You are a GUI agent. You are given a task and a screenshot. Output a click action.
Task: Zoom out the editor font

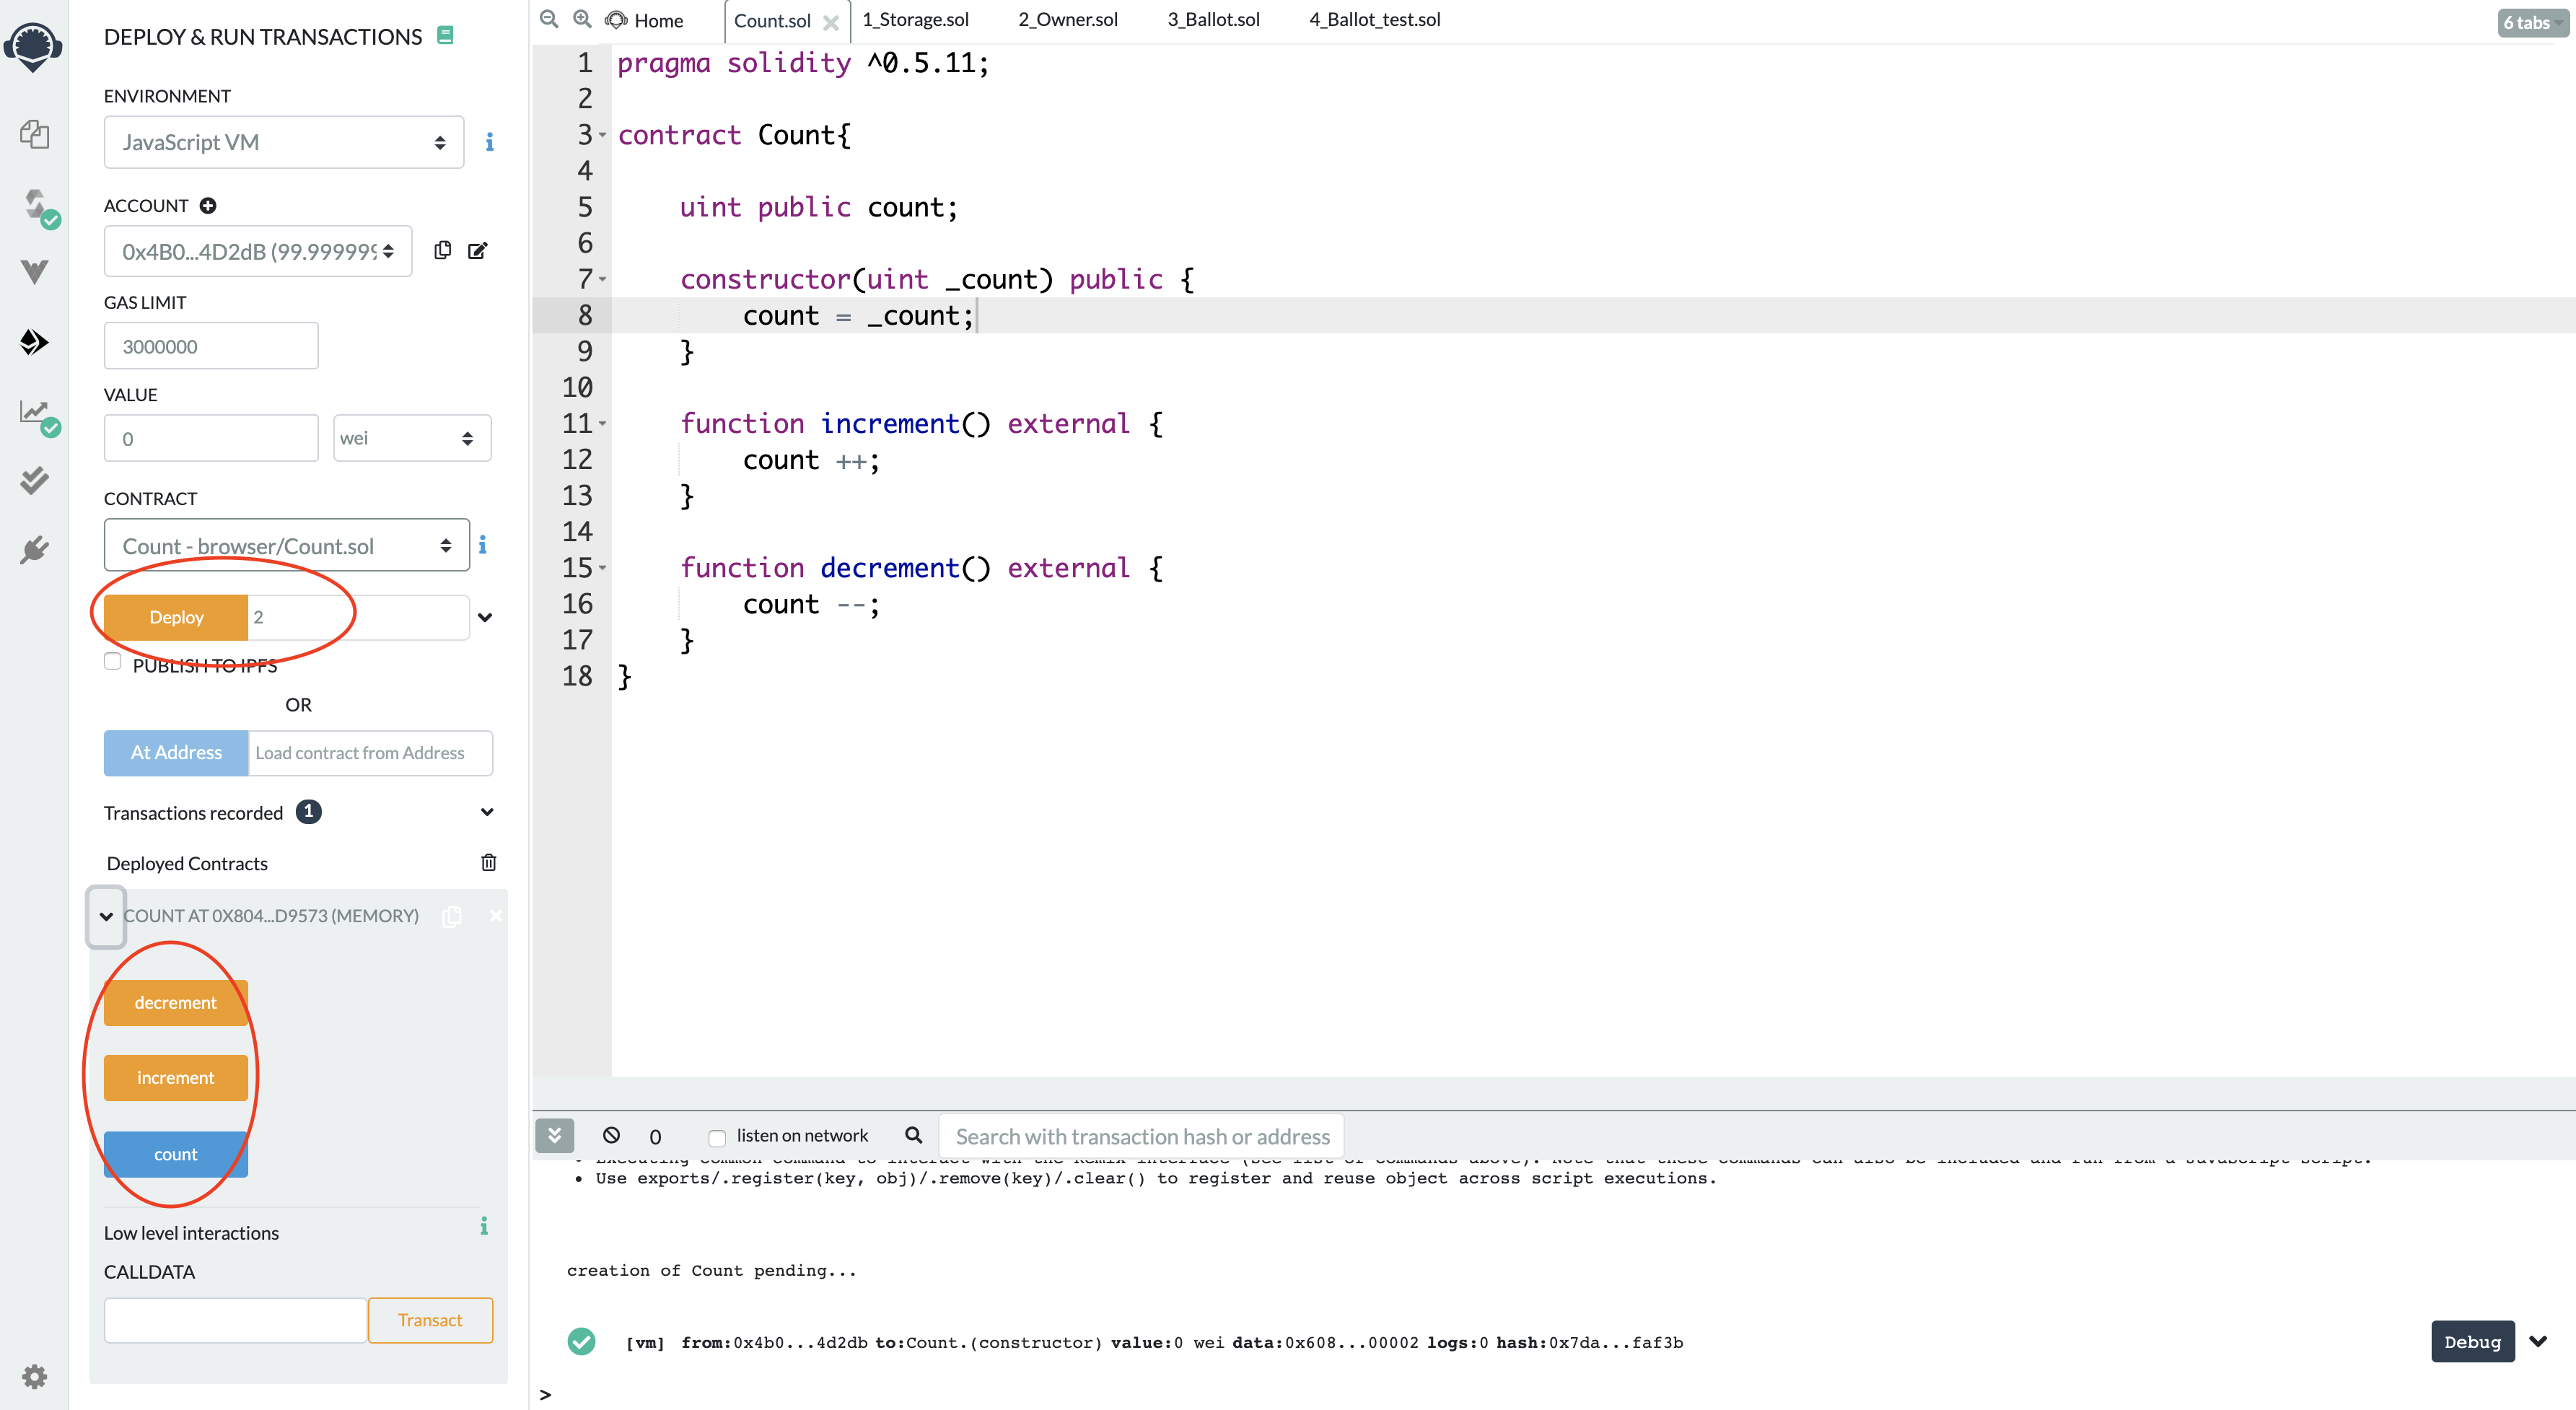(x=548, y=19)
